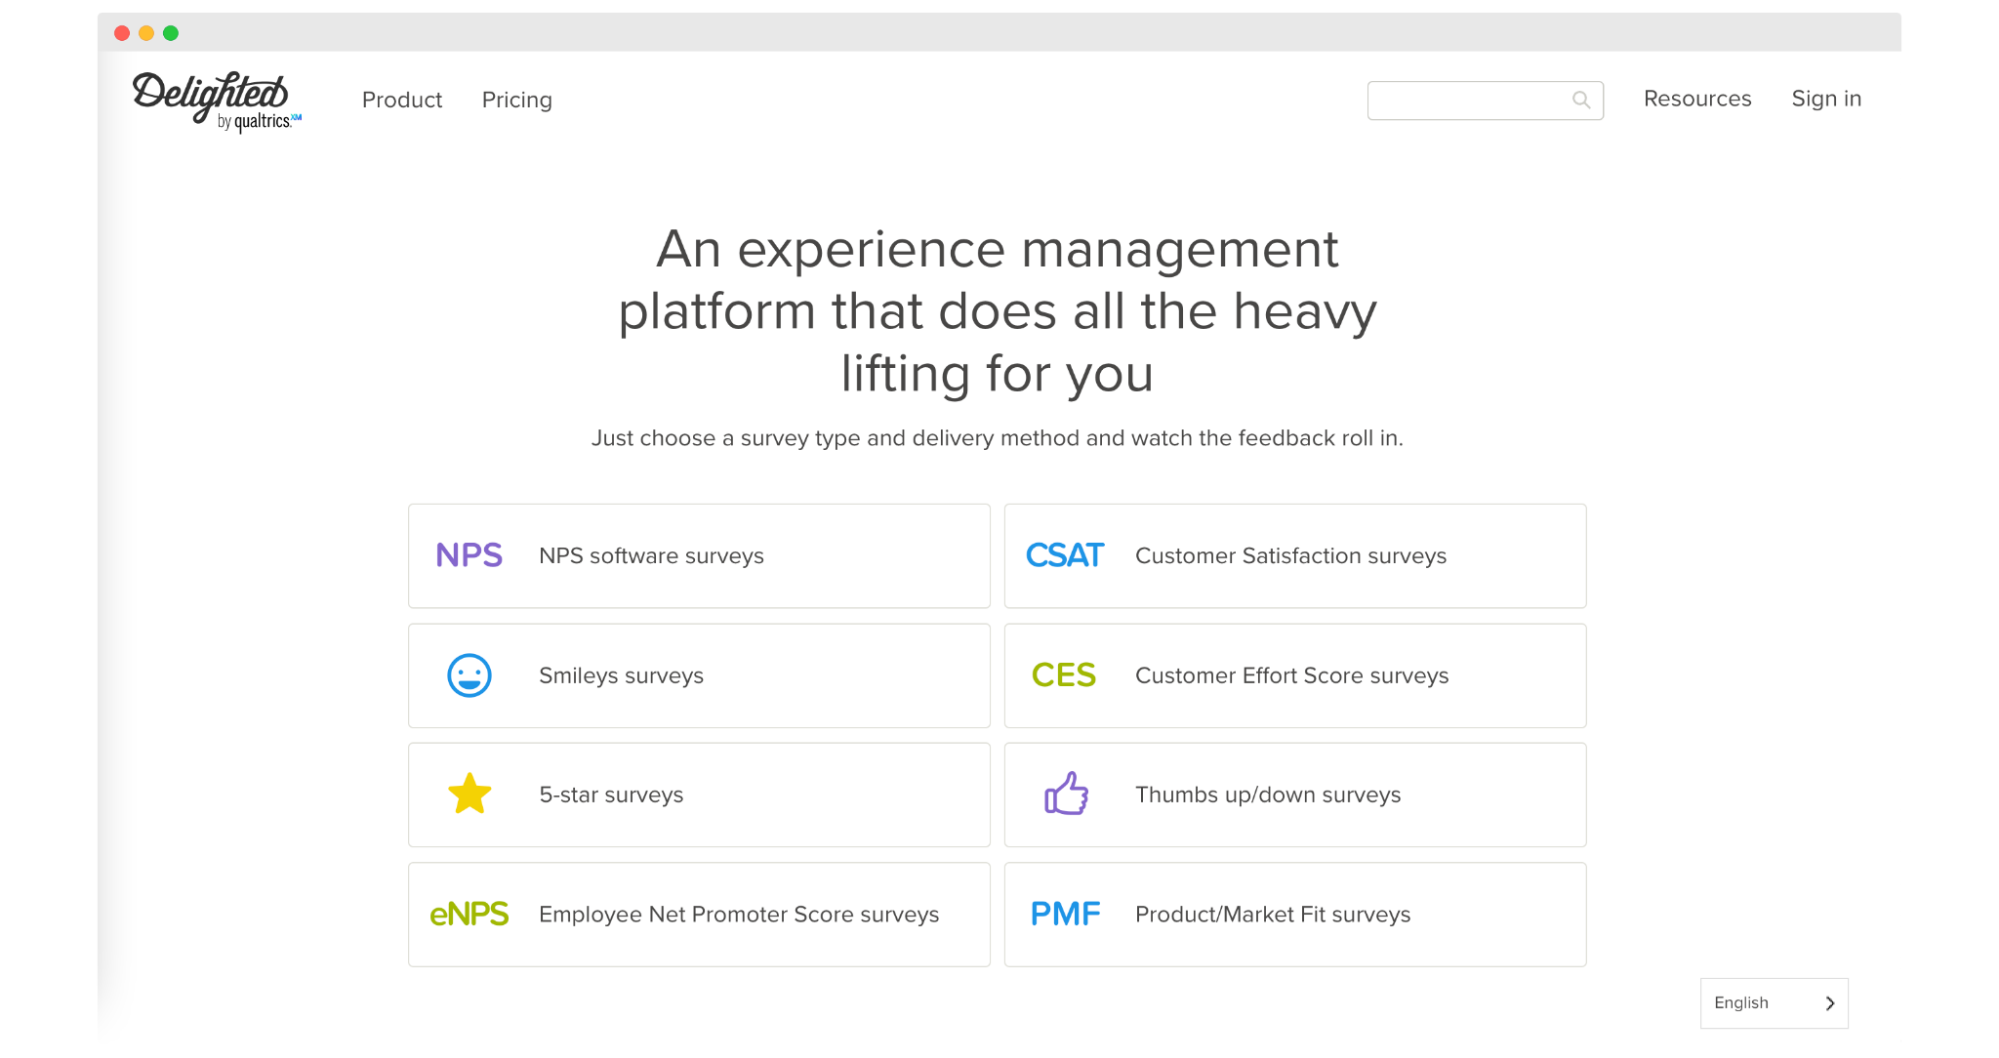This screenshot has height=1058, width=1999.
Task: Click the purple NPS icon
Action: [x=469, y=555]
